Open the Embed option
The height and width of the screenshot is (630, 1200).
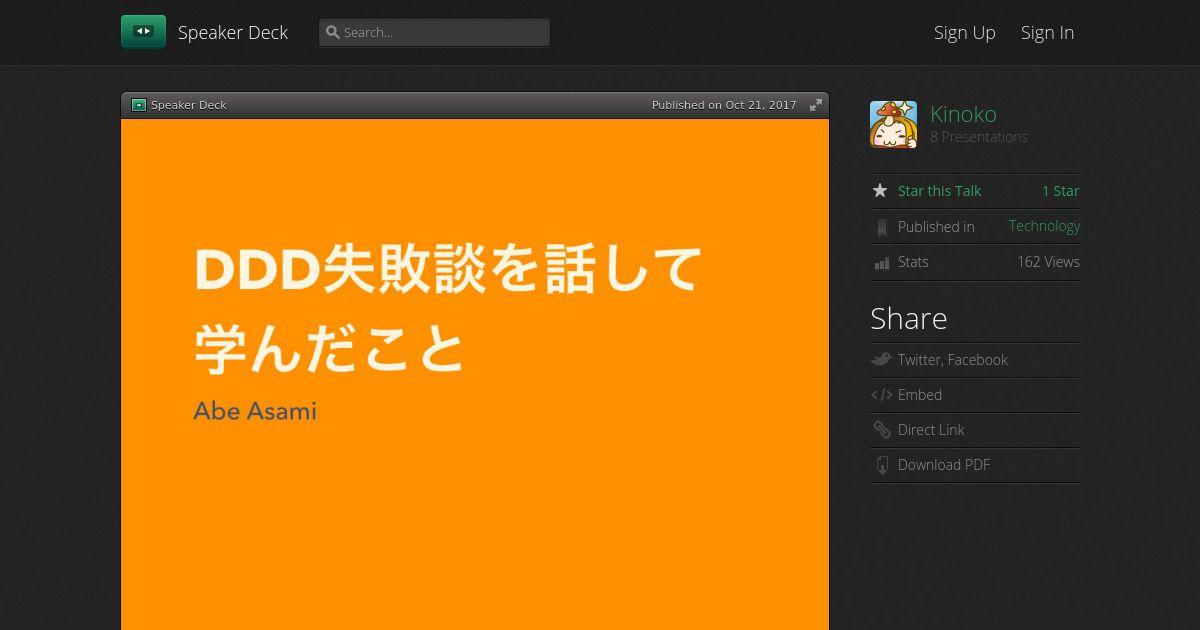point(920,395)
